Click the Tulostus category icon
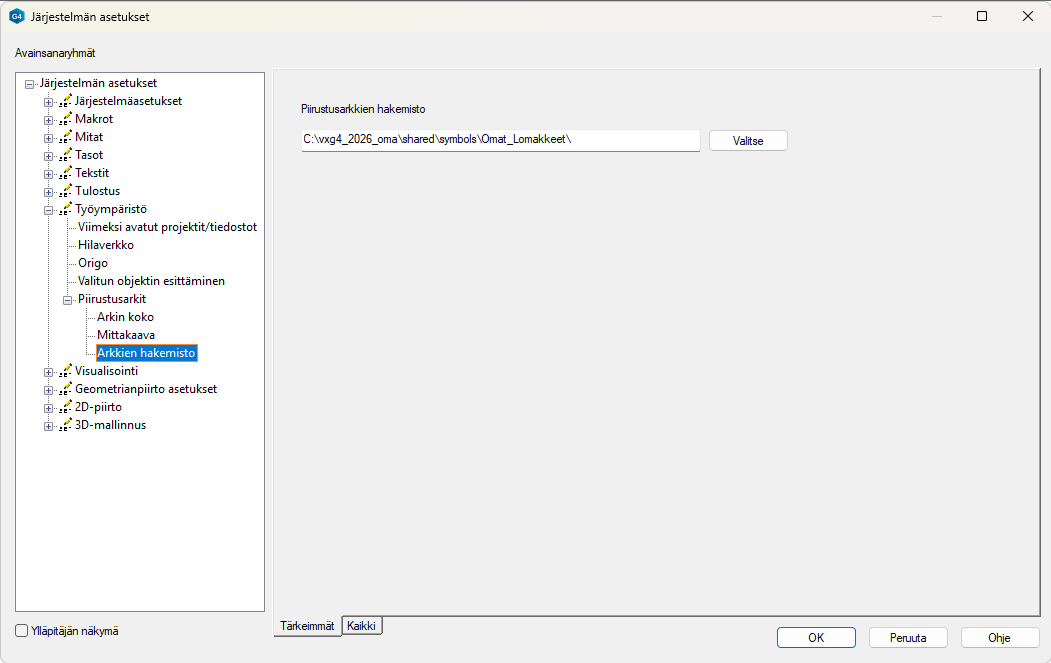This screenshot has width=1051, height=663. [65, 192]
